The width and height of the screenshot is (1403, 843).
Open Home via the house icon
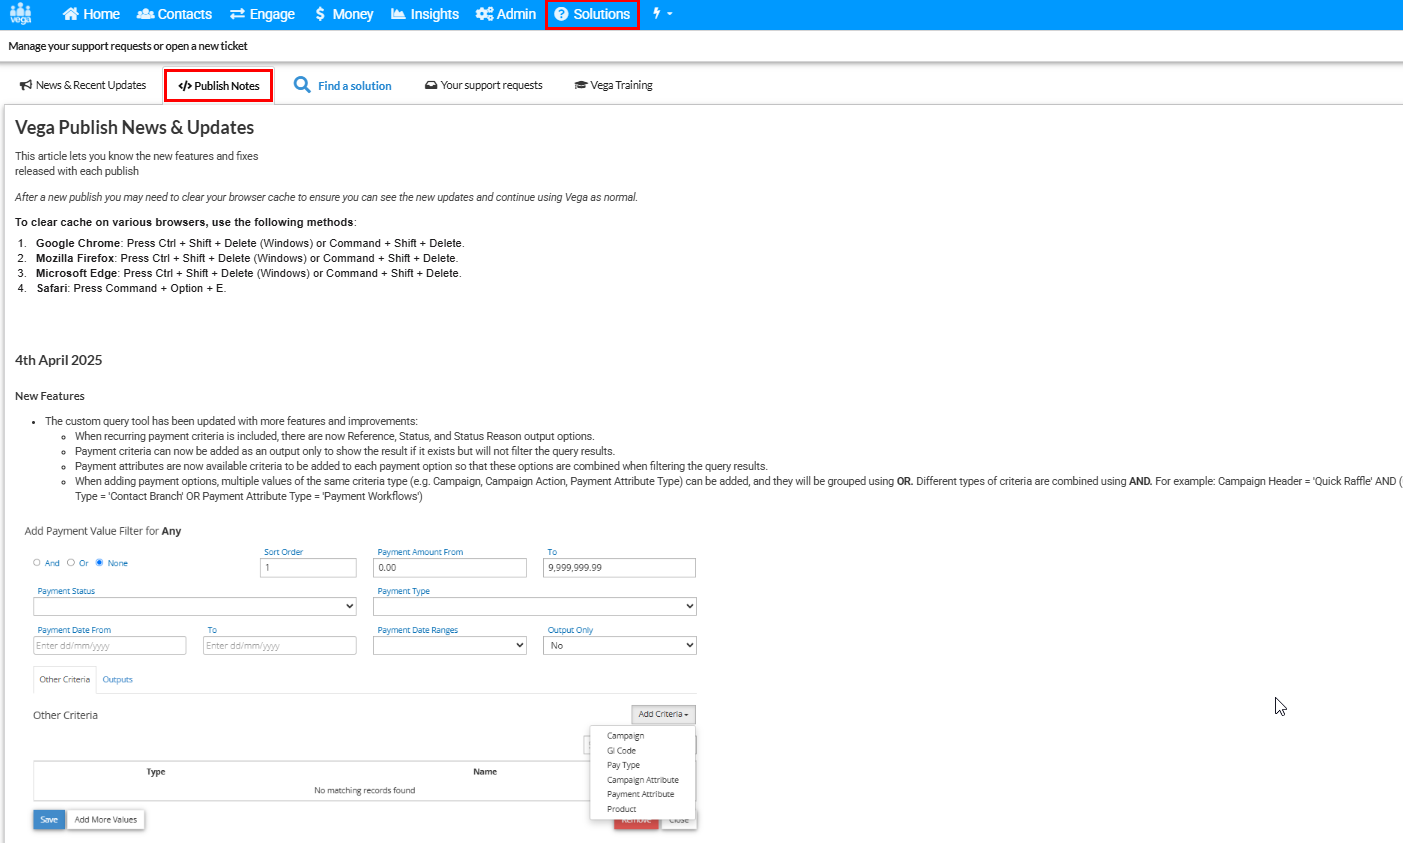[71, 14]
